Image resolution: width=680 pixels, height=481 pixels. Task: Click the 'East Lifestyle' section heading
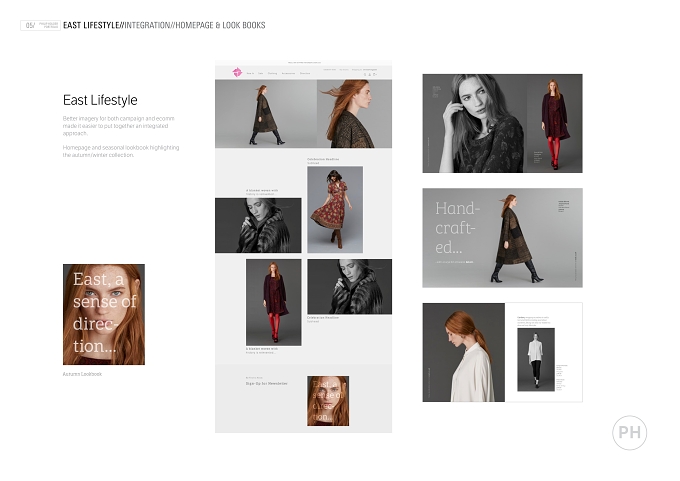tap(100, 100)
